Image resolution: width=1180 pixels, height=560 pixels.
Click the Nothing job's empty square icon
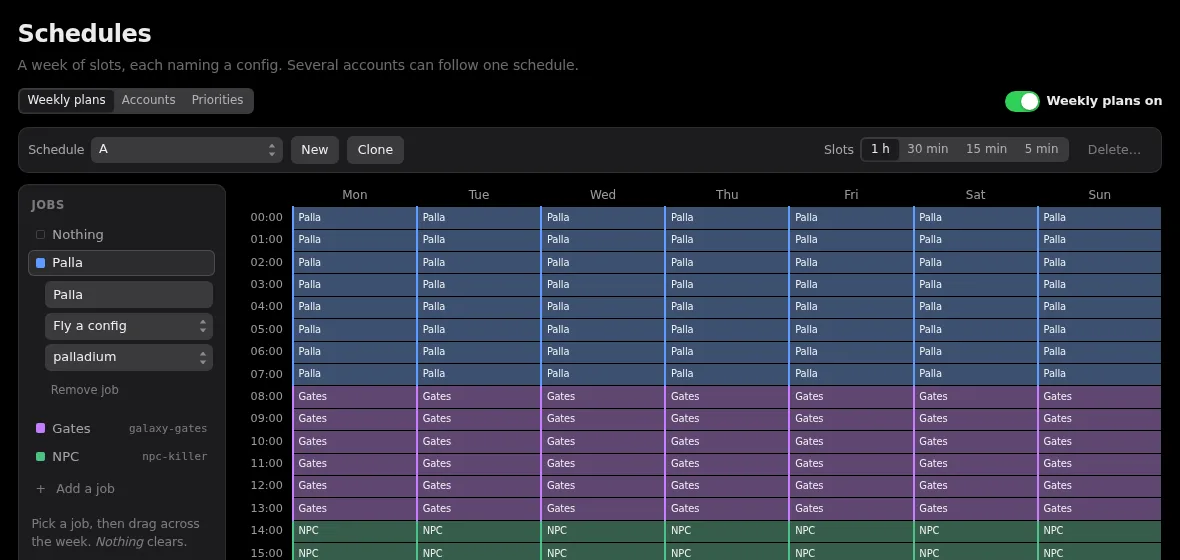coord(41,235)
